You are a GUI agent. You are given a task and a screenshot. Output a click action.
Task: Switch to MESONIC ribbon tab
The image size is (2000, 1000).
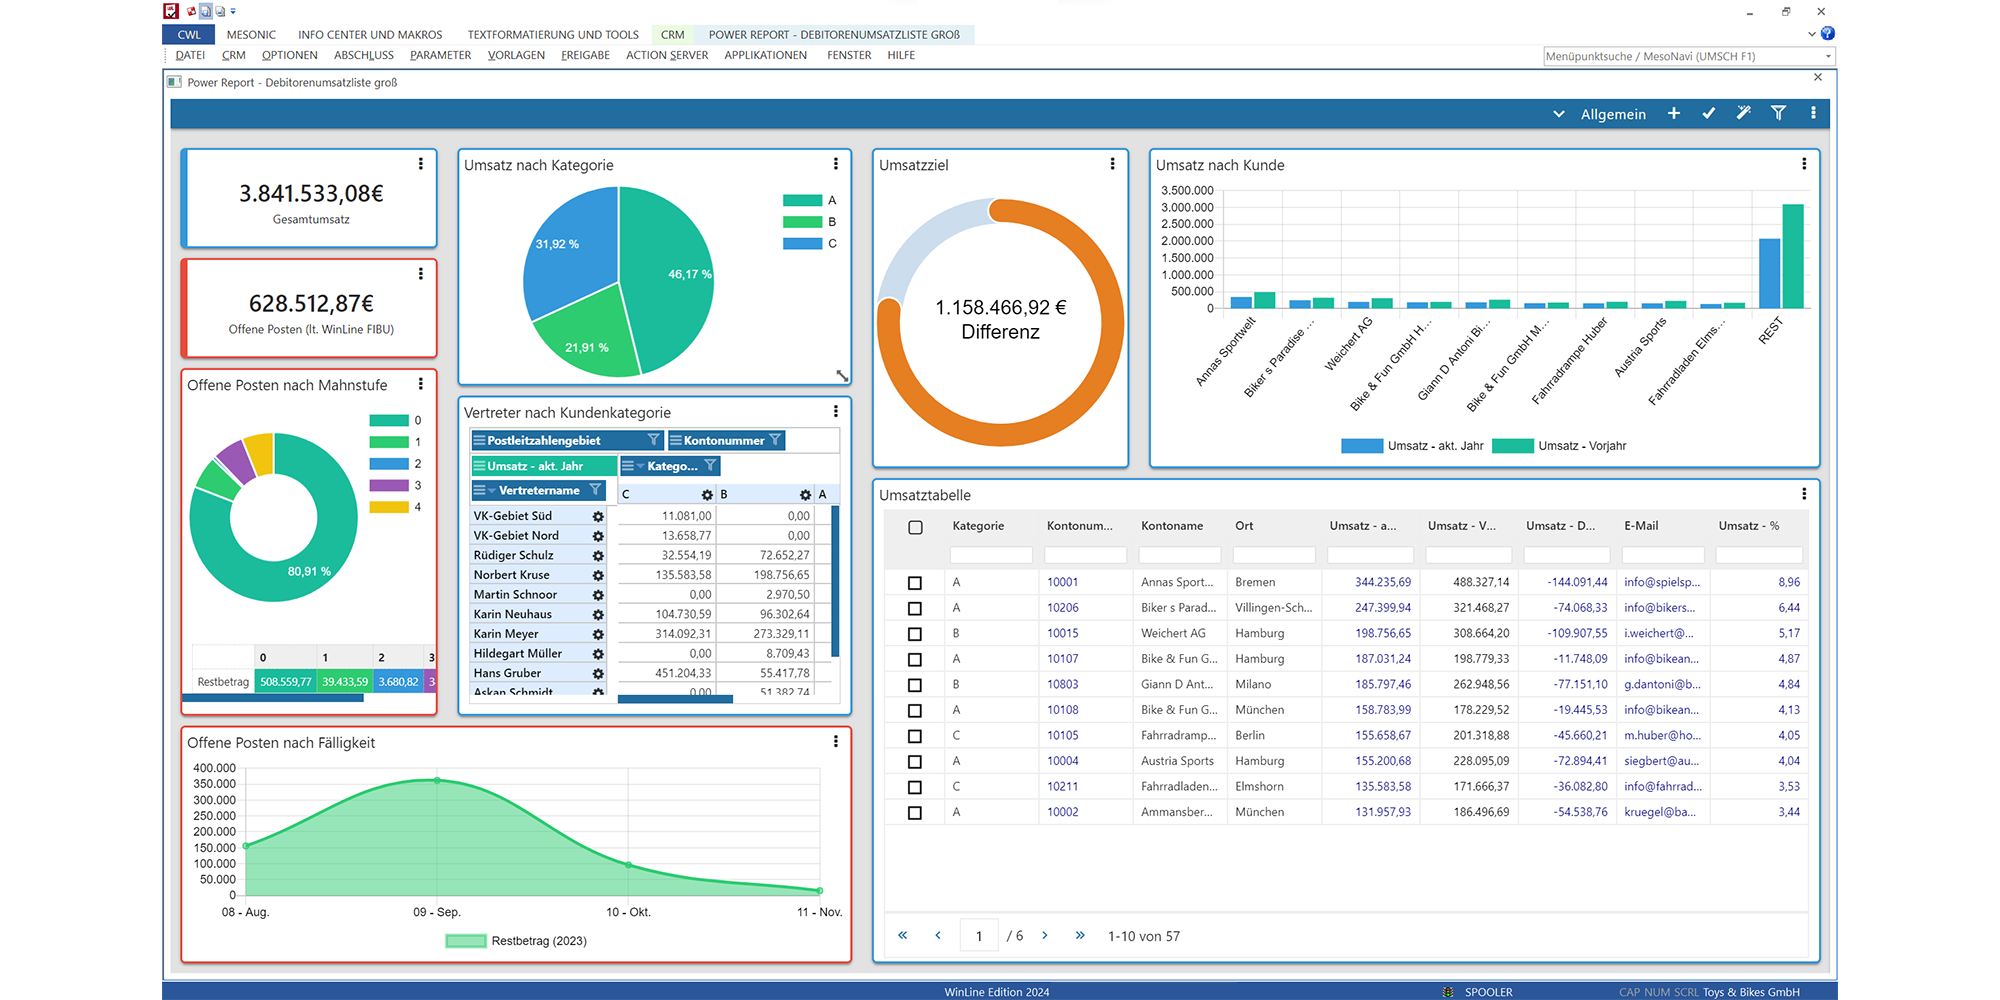point(251,35)
